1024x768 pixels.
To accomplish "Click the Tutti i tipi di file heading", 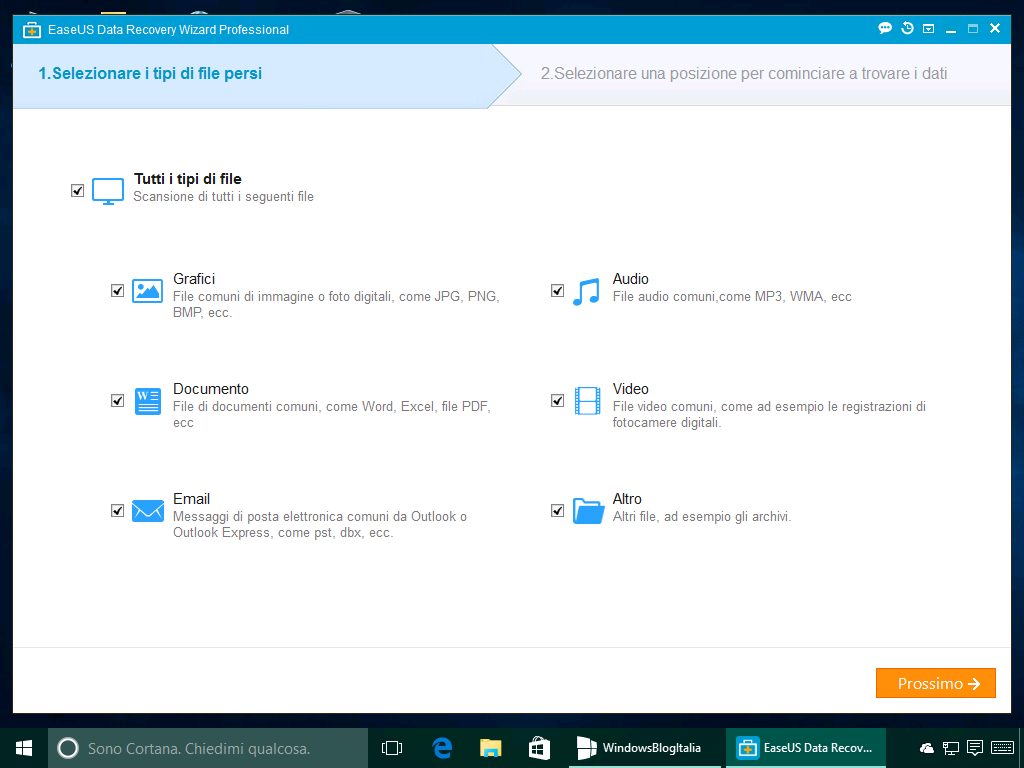I will pyautogui.click(x=187, y=179).
